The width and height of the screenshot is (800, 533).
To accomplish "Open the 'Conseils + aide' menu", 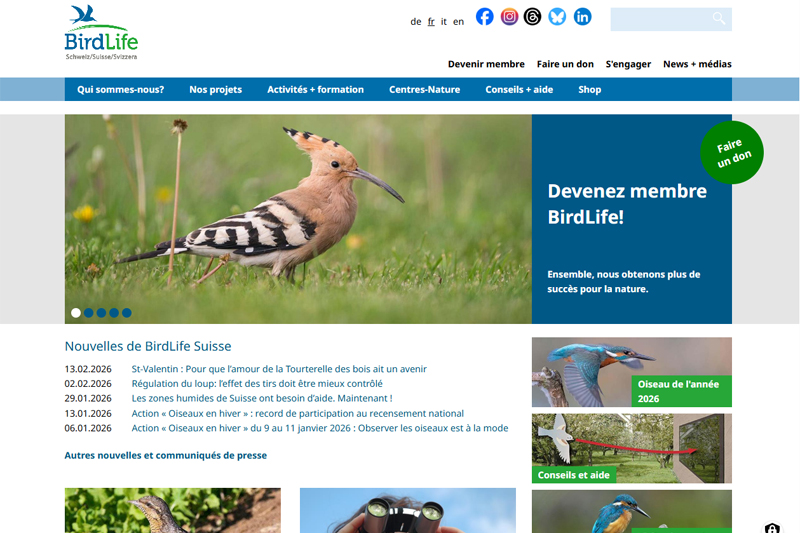I will pyautogui.click(x=519, y=89).
